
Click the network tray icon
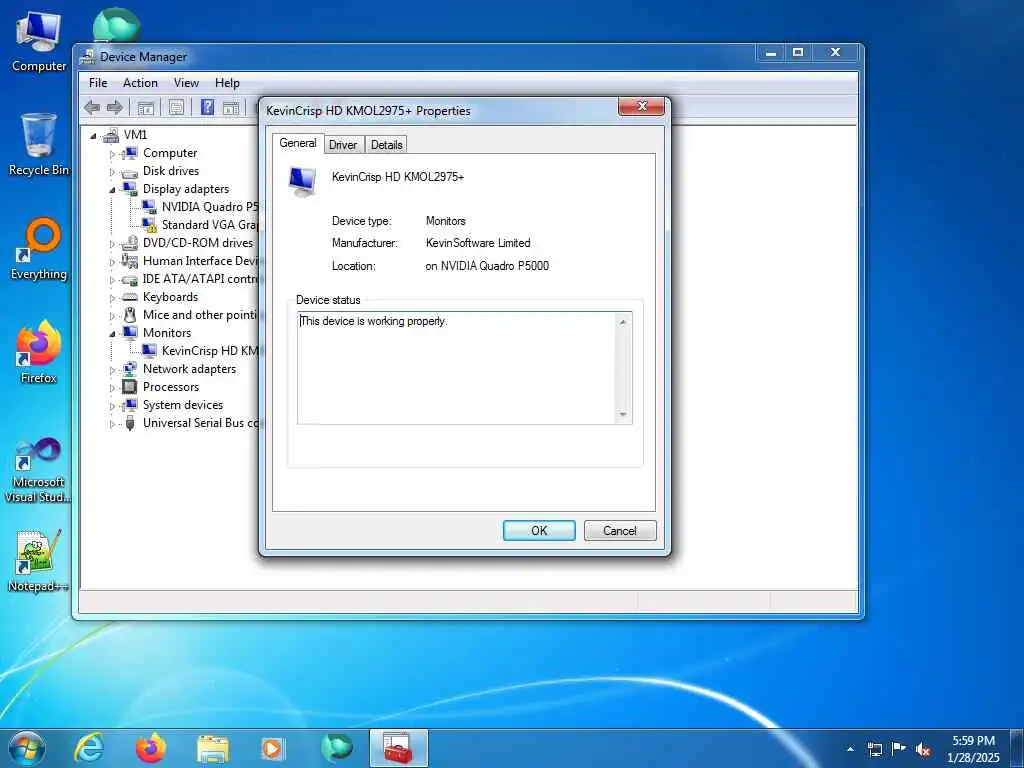[875, 749]
